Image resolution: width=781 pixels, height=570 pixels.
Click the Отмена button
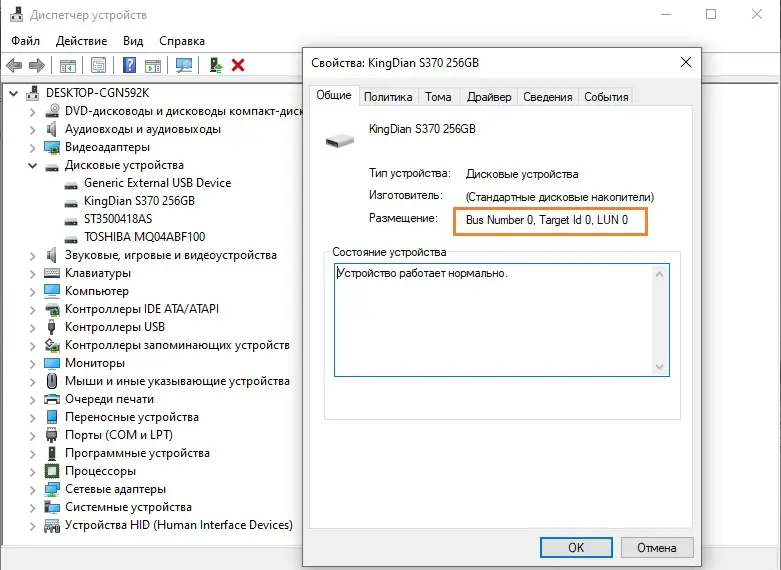pos(656,548)
